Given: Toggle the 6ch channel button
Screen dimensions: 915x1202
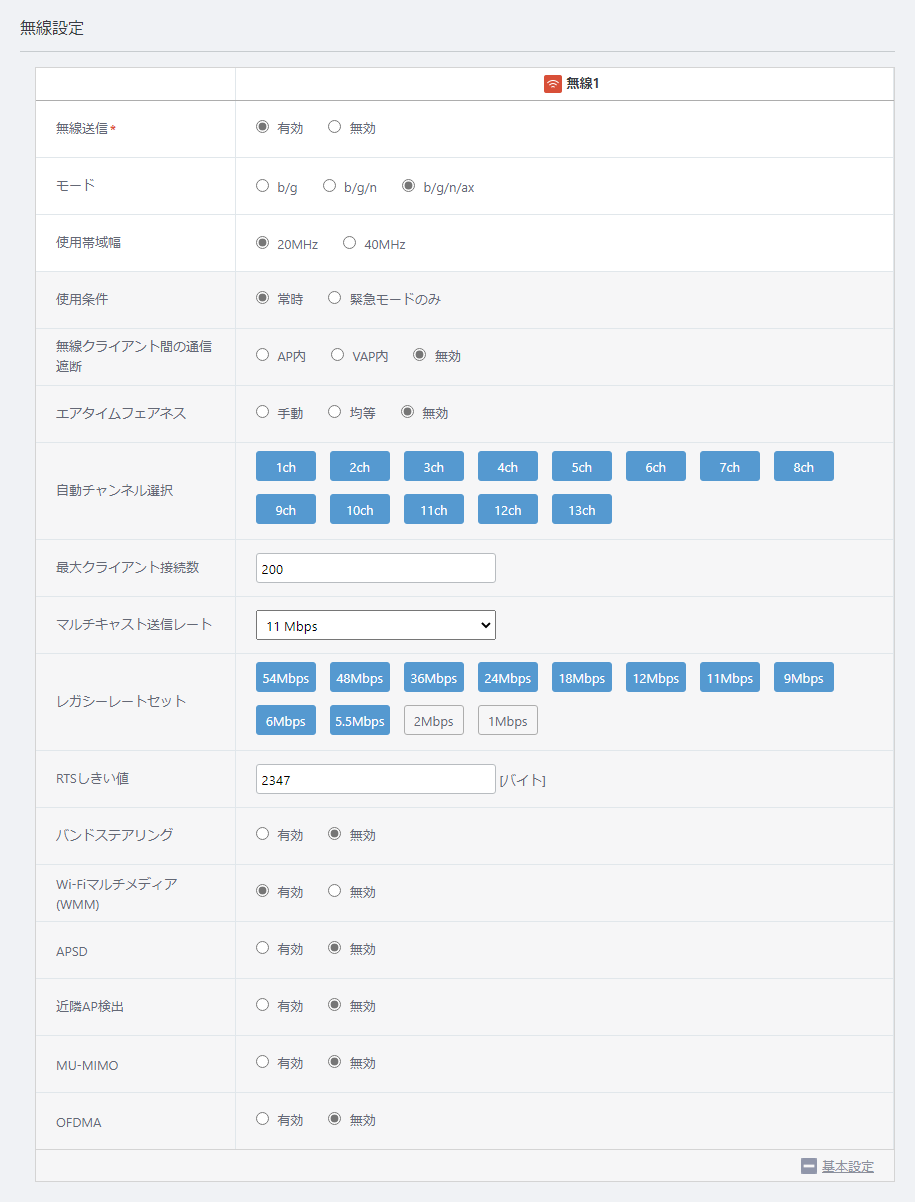Looking at the screenshot, I should click(656, 467).
